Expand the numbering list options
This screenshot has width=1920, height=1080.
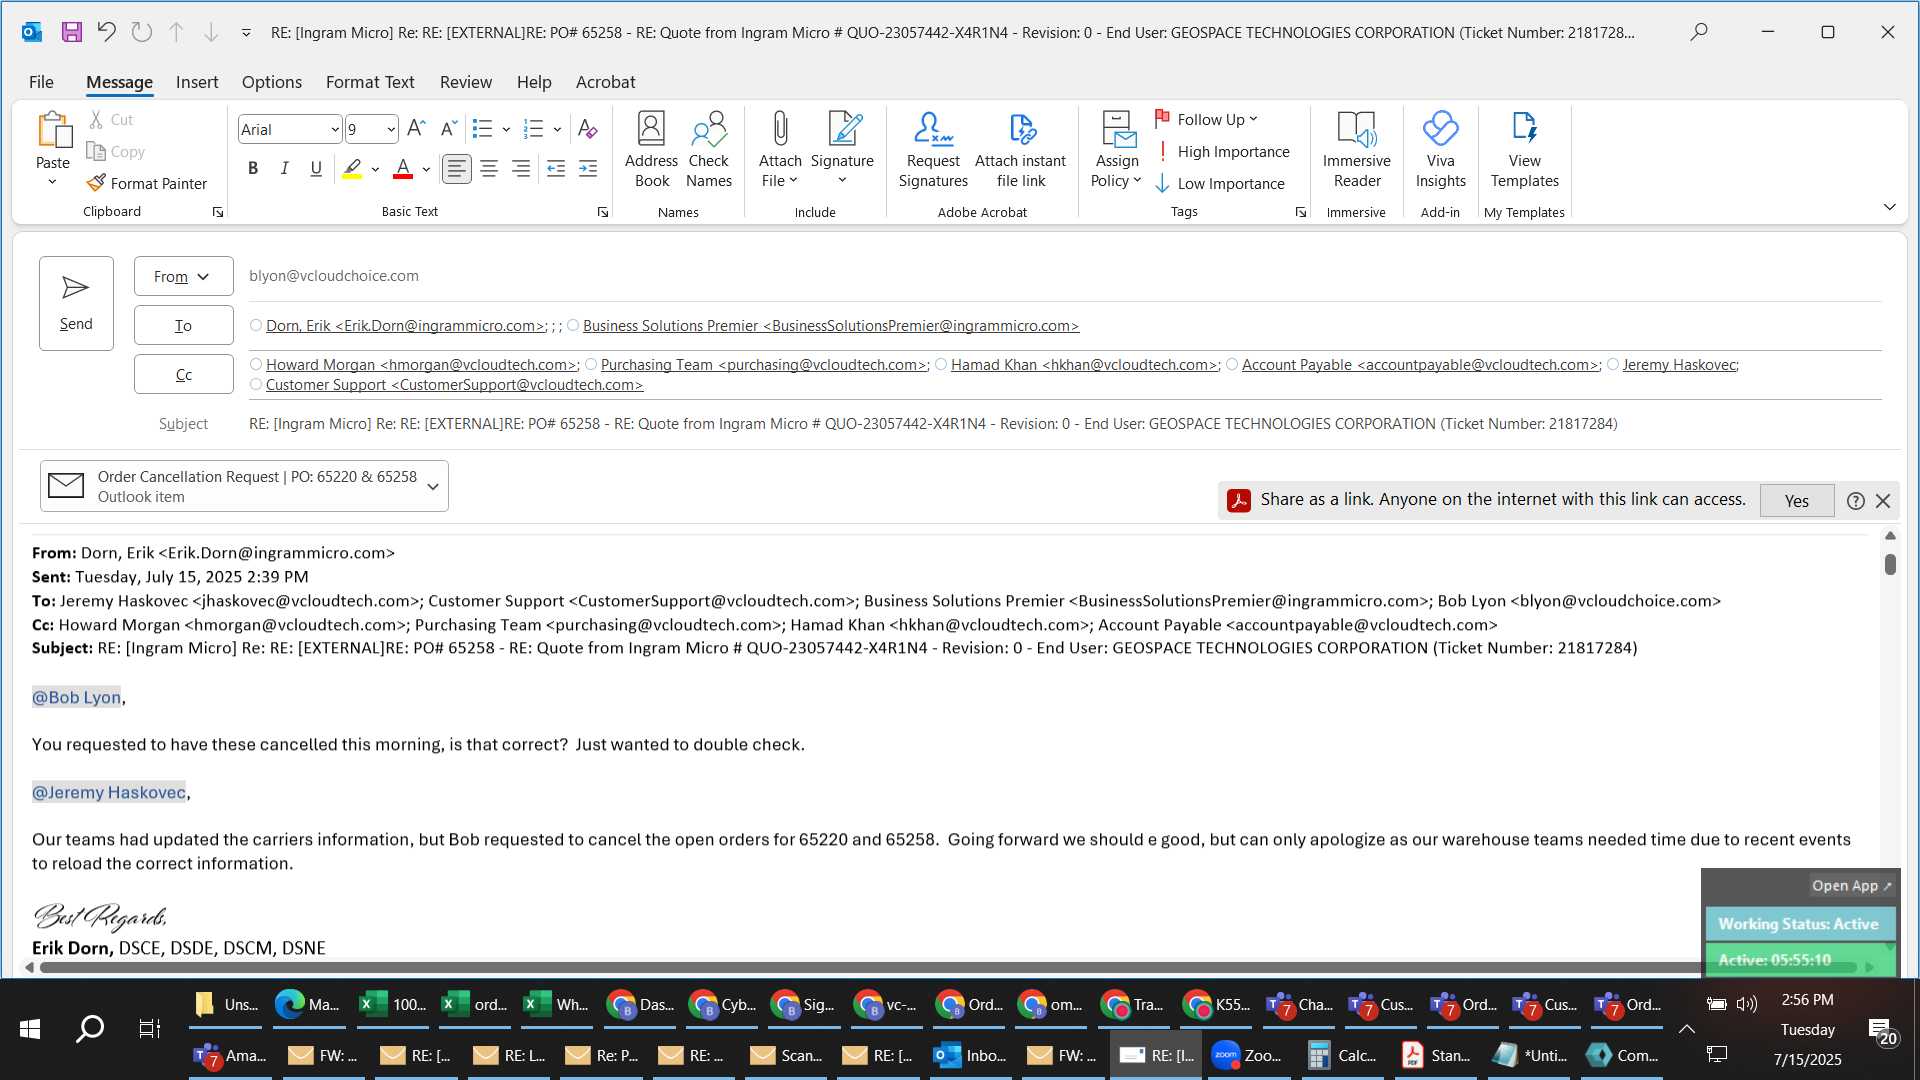(x=557, y=129)
